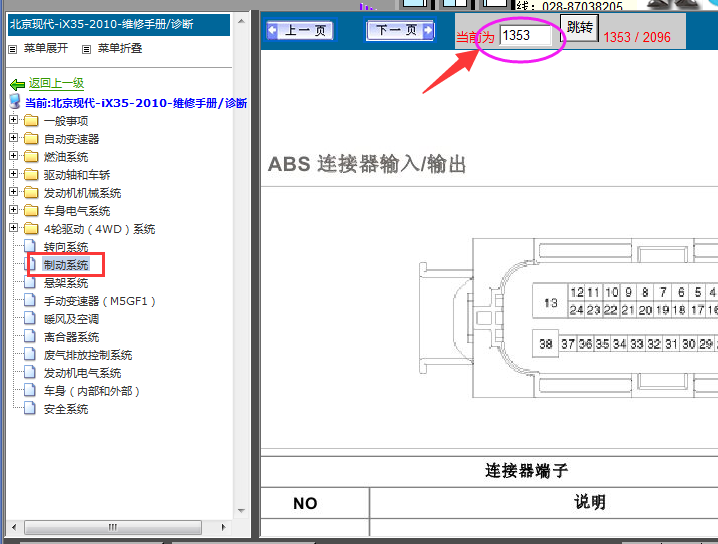
Task: Click page icon beside 车身（内部和外部）
Action: click(x=30, y=390)
